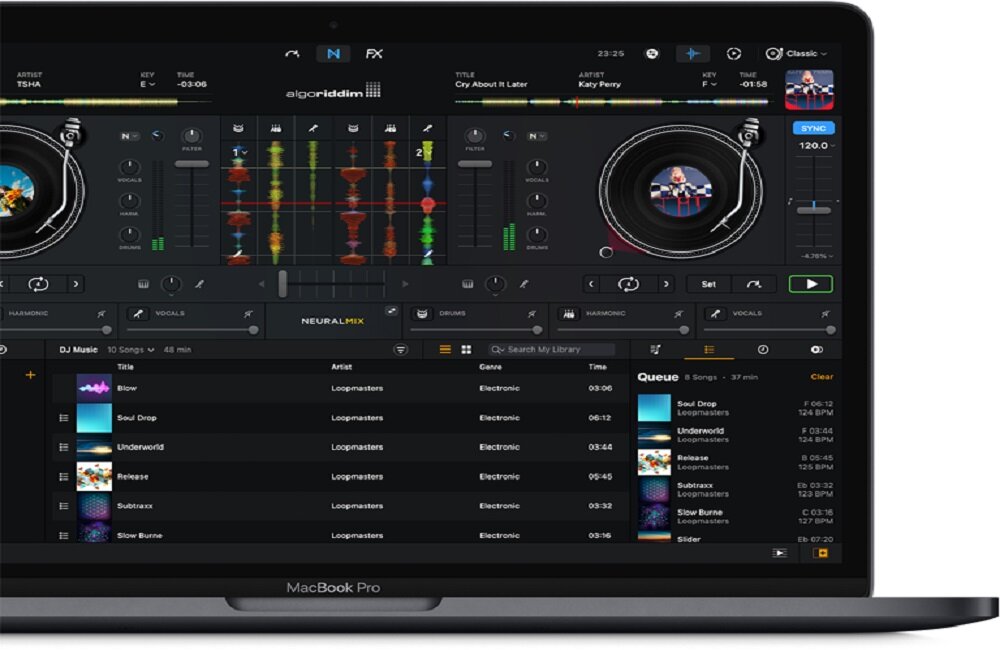Click the crossfader slider in the center

283,283
